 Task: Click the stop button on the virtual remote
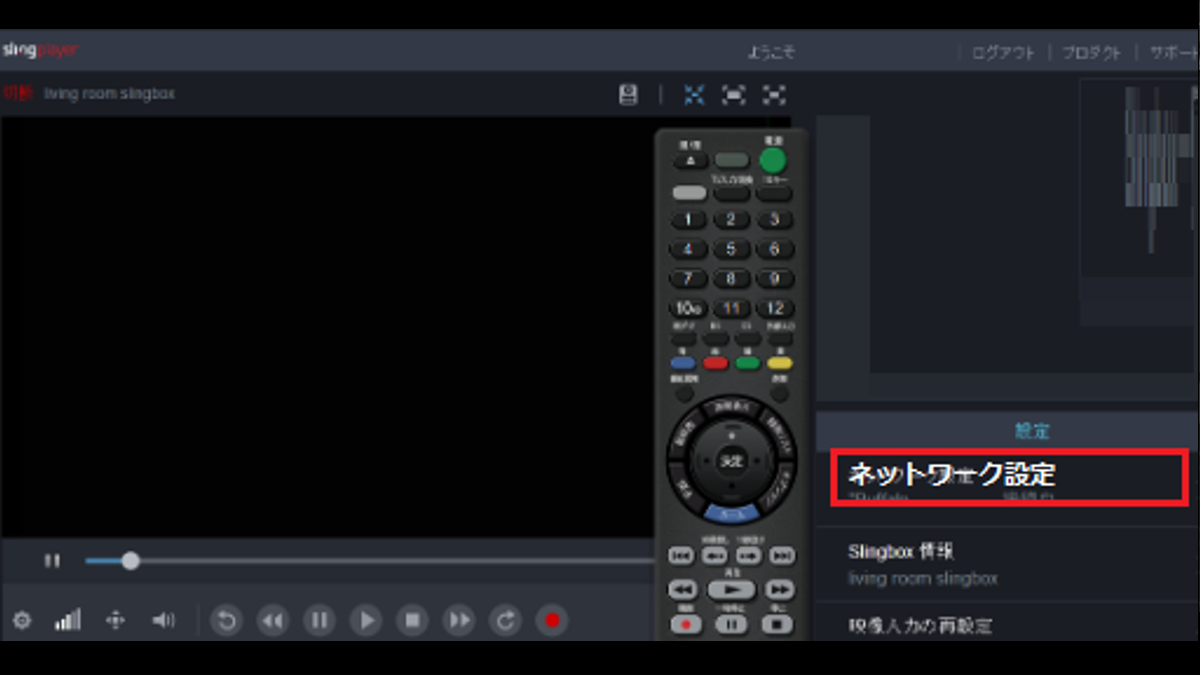[x=777, y=624]
